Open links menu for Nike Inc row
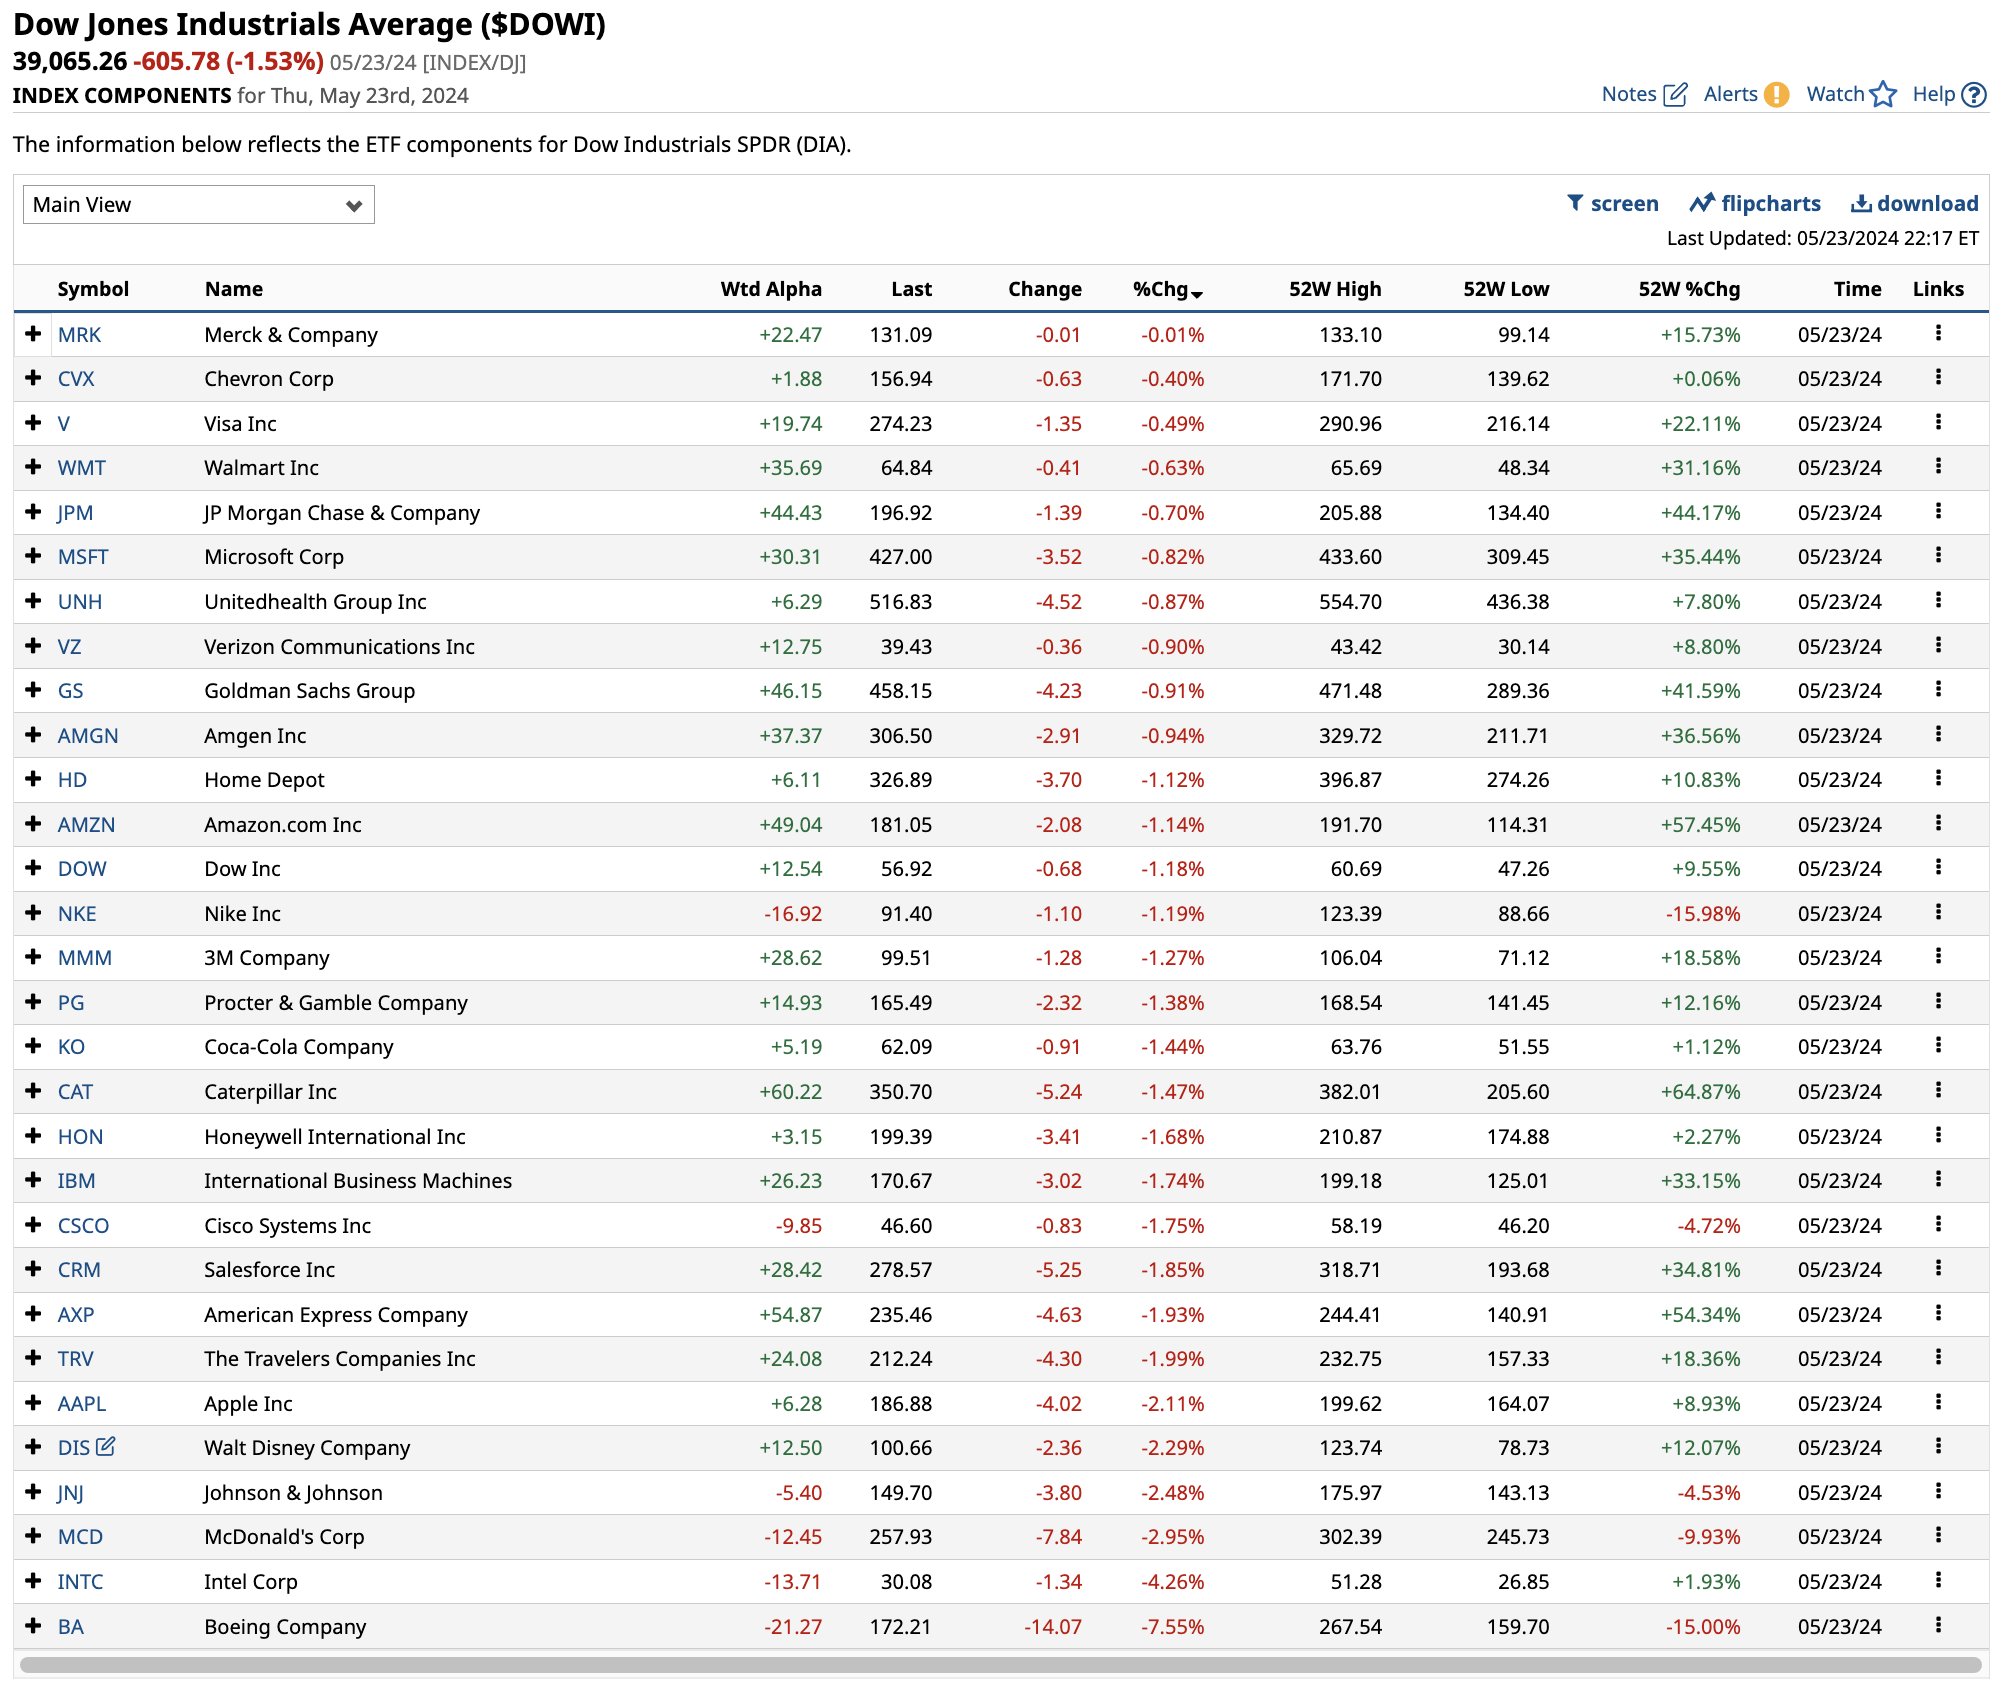 (1938, 912)
